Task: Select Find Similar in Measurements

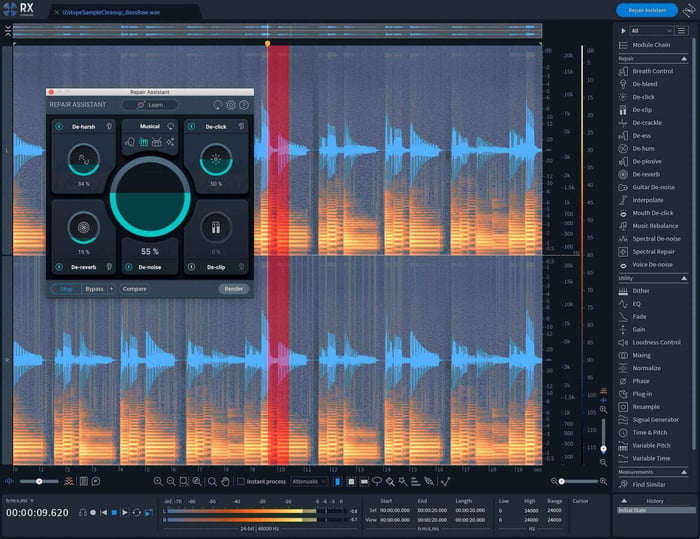Action: coord(642,485)
